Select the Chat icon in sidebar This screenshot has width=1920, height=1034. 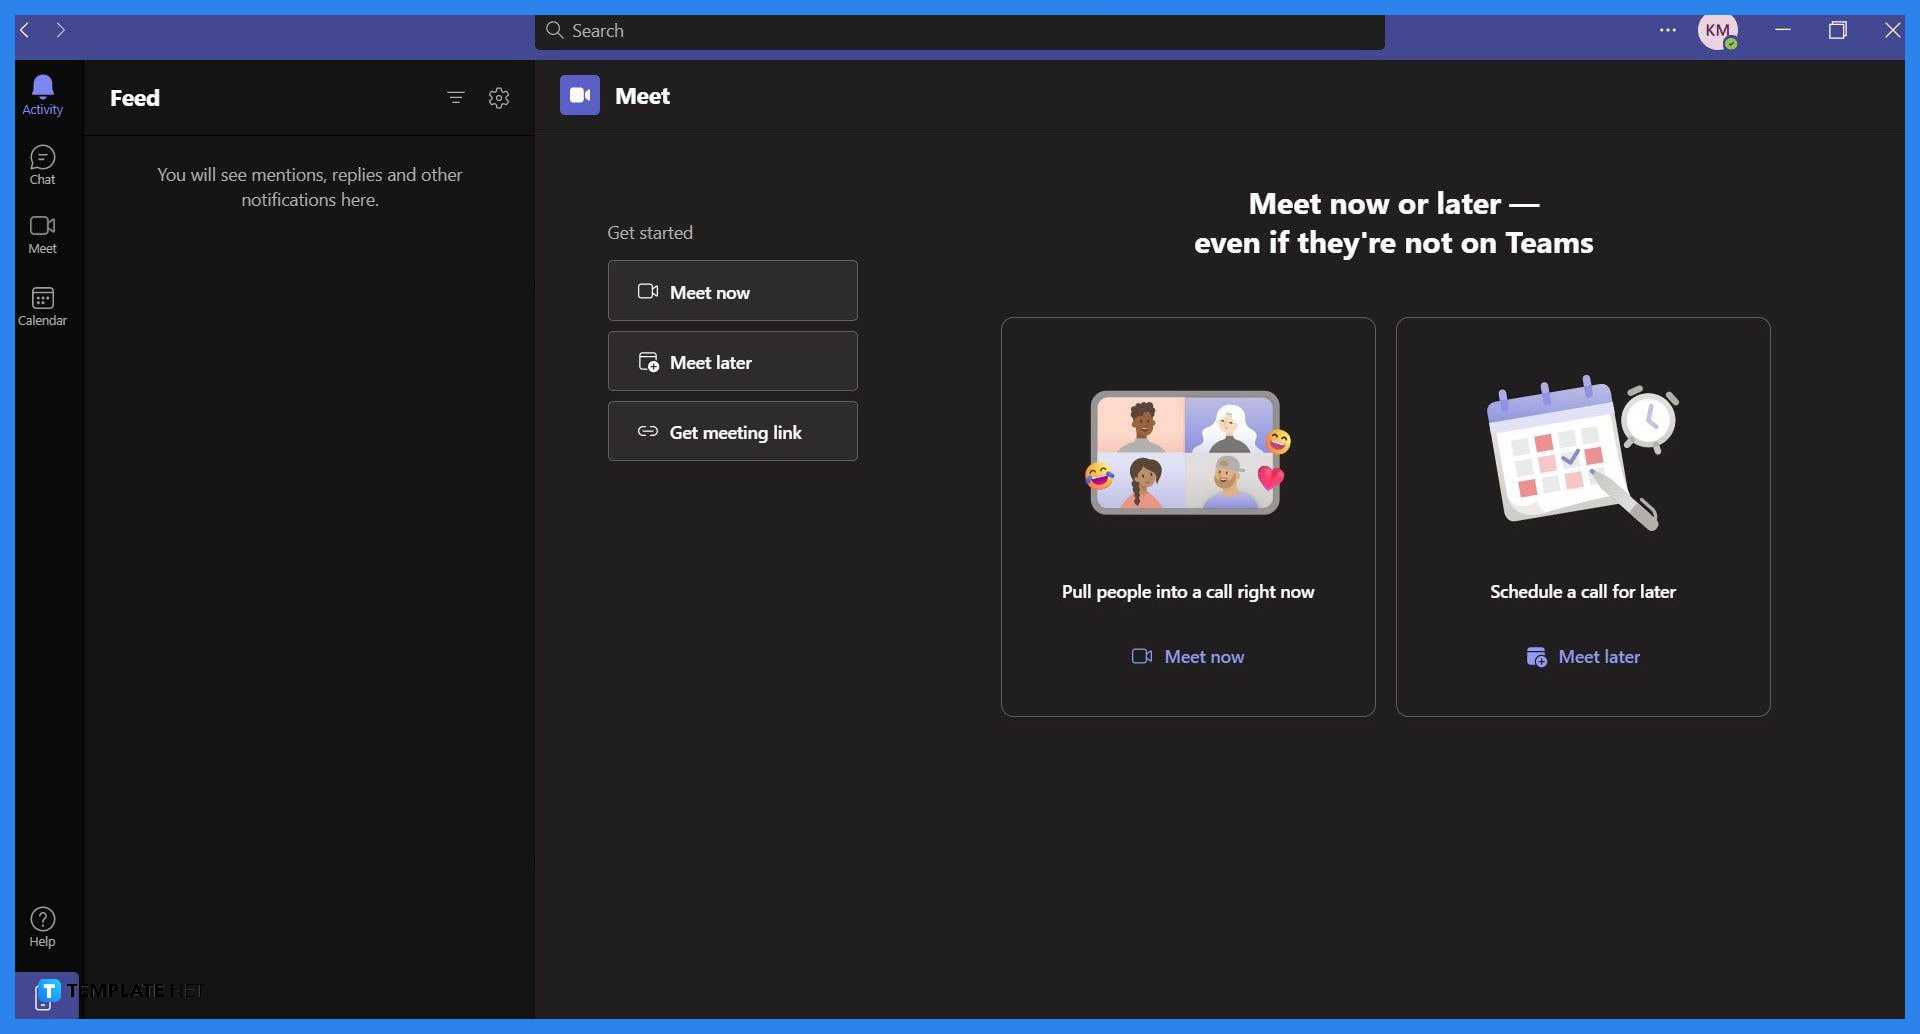42,163
